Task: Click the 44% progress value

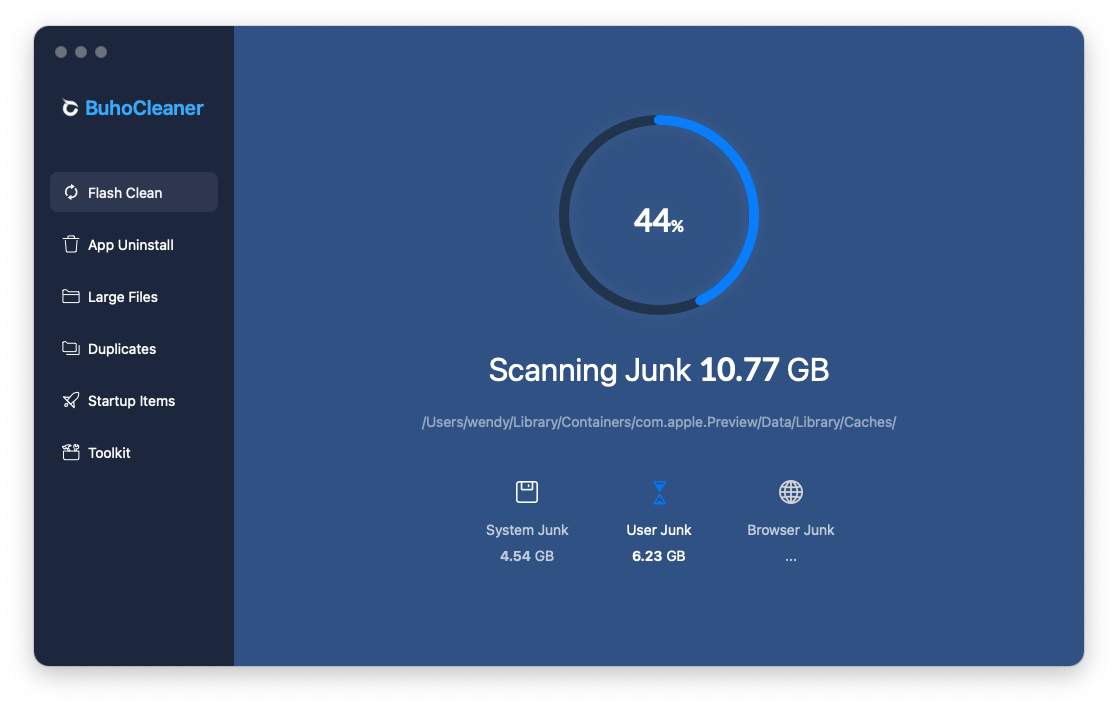Action: (x=659, y=220)
